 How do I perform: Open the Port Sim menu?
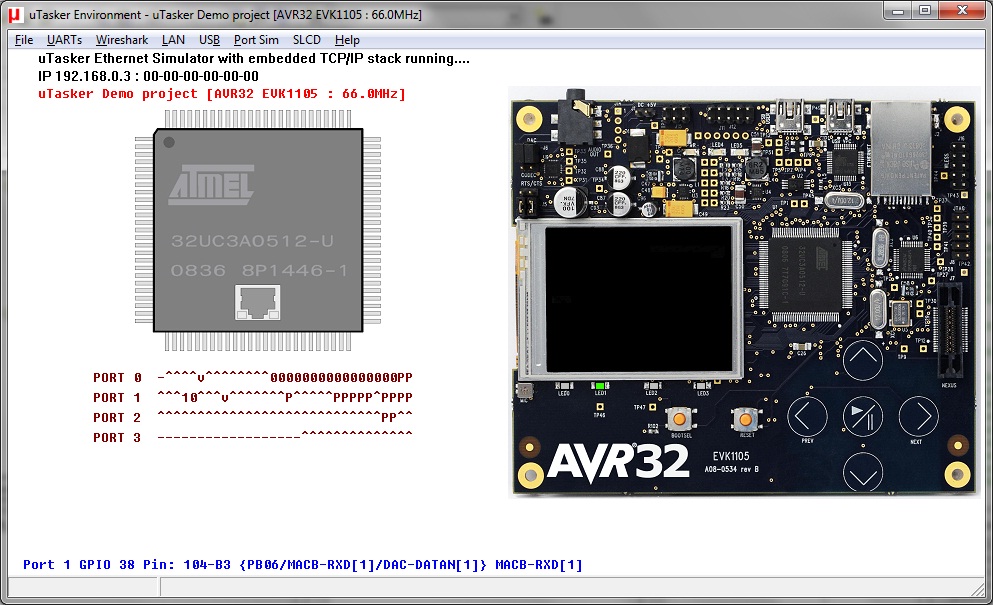[x=256, y=40]
